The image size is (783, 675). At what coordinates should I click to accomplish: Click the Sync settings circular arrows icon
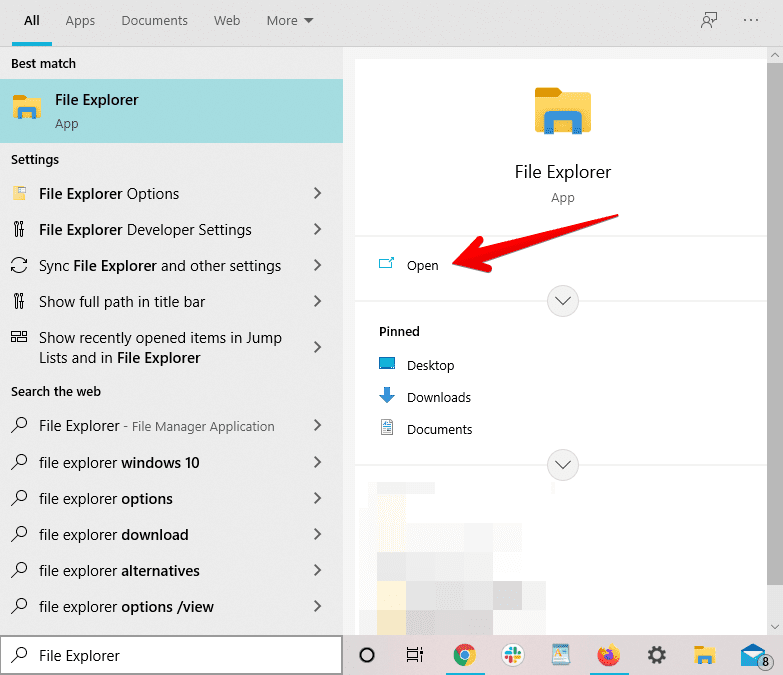point(19,265)
